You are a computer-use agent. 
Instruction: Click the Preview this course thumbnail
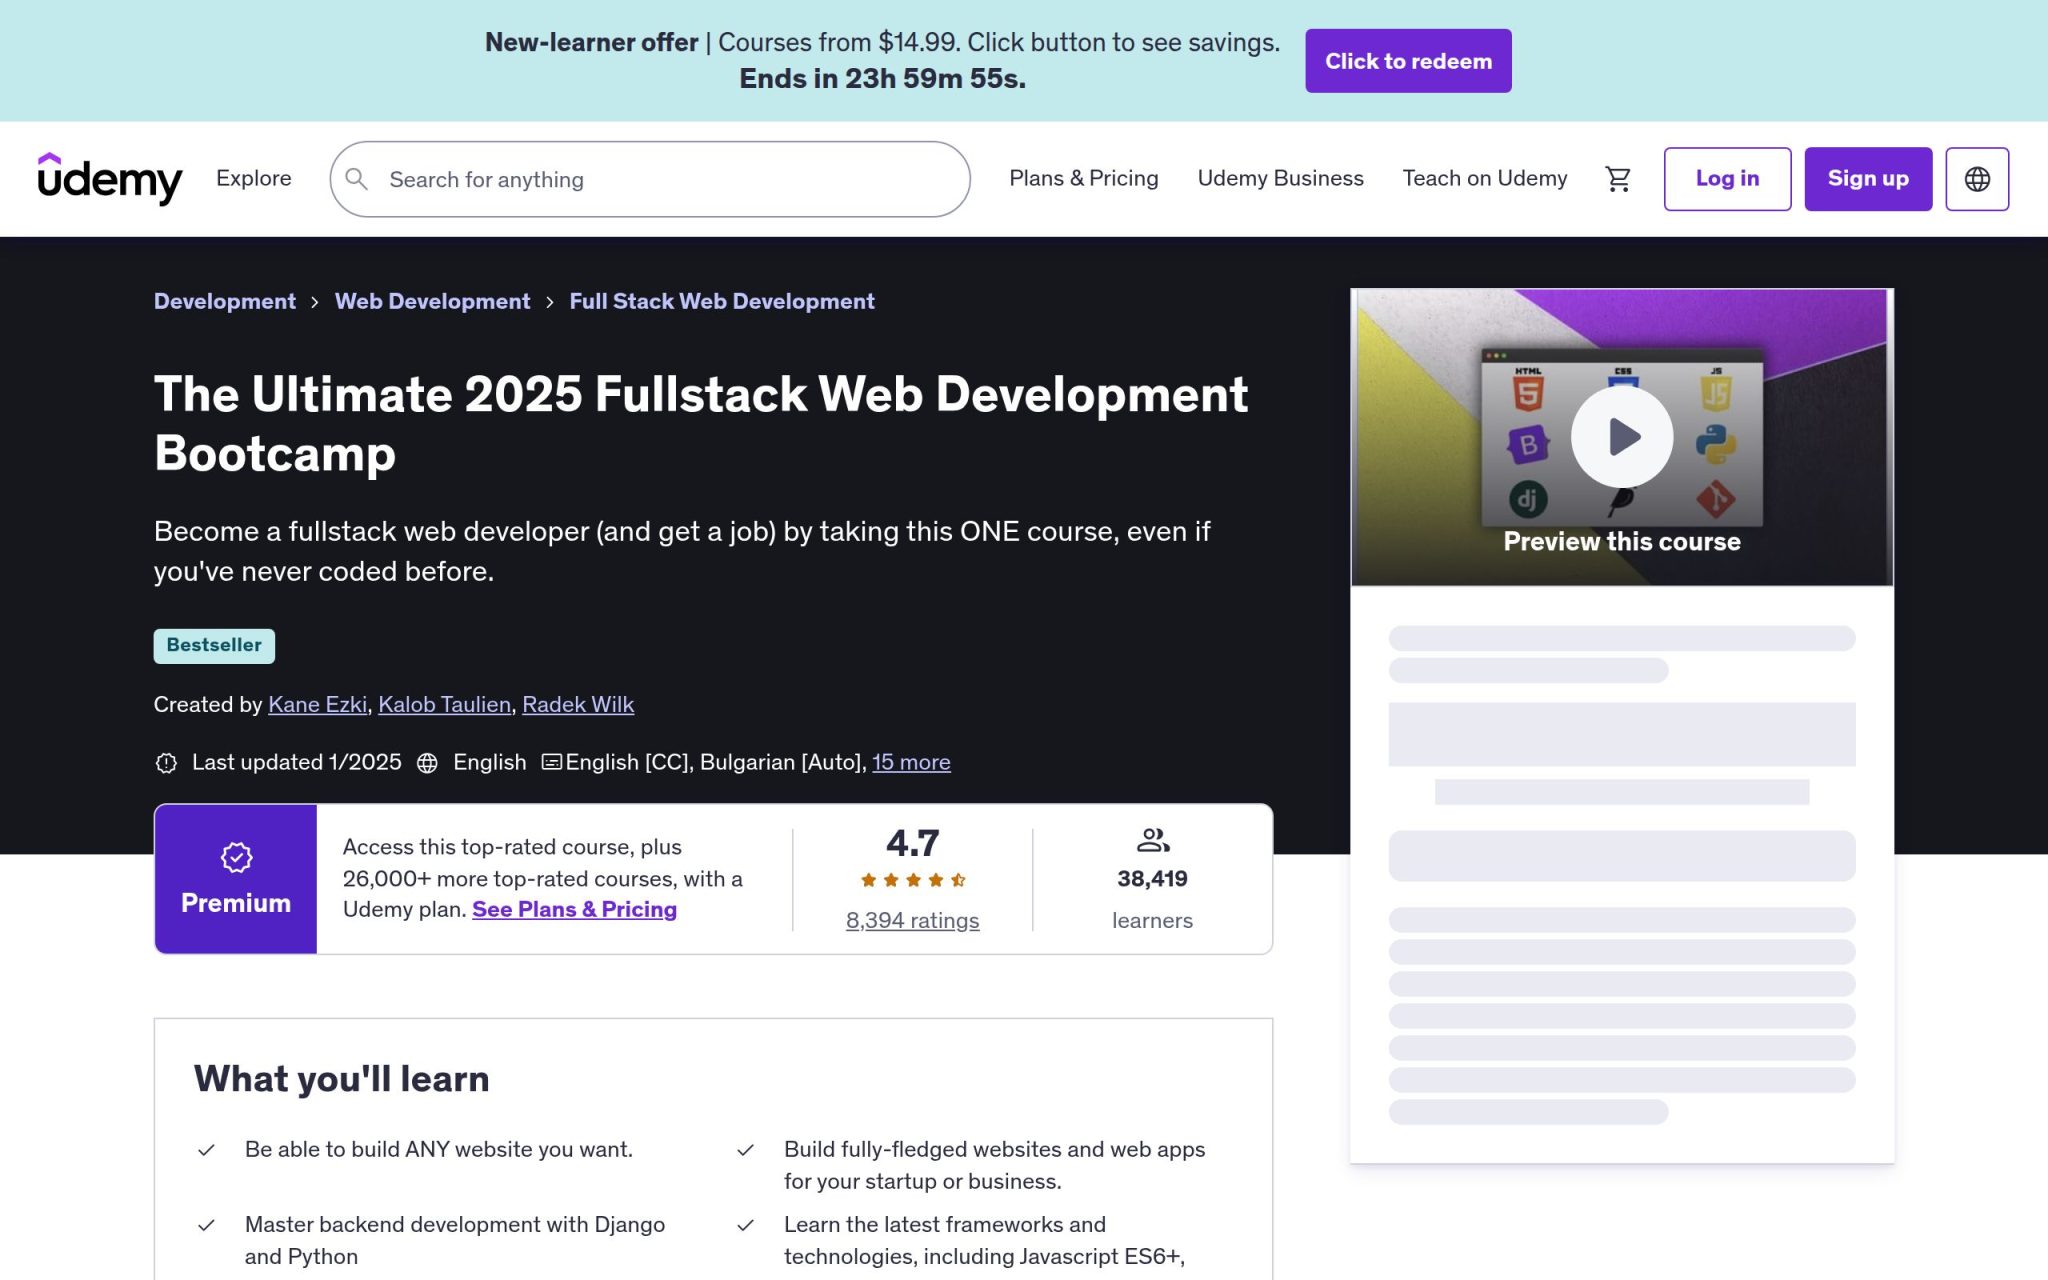click(1622, 437)
